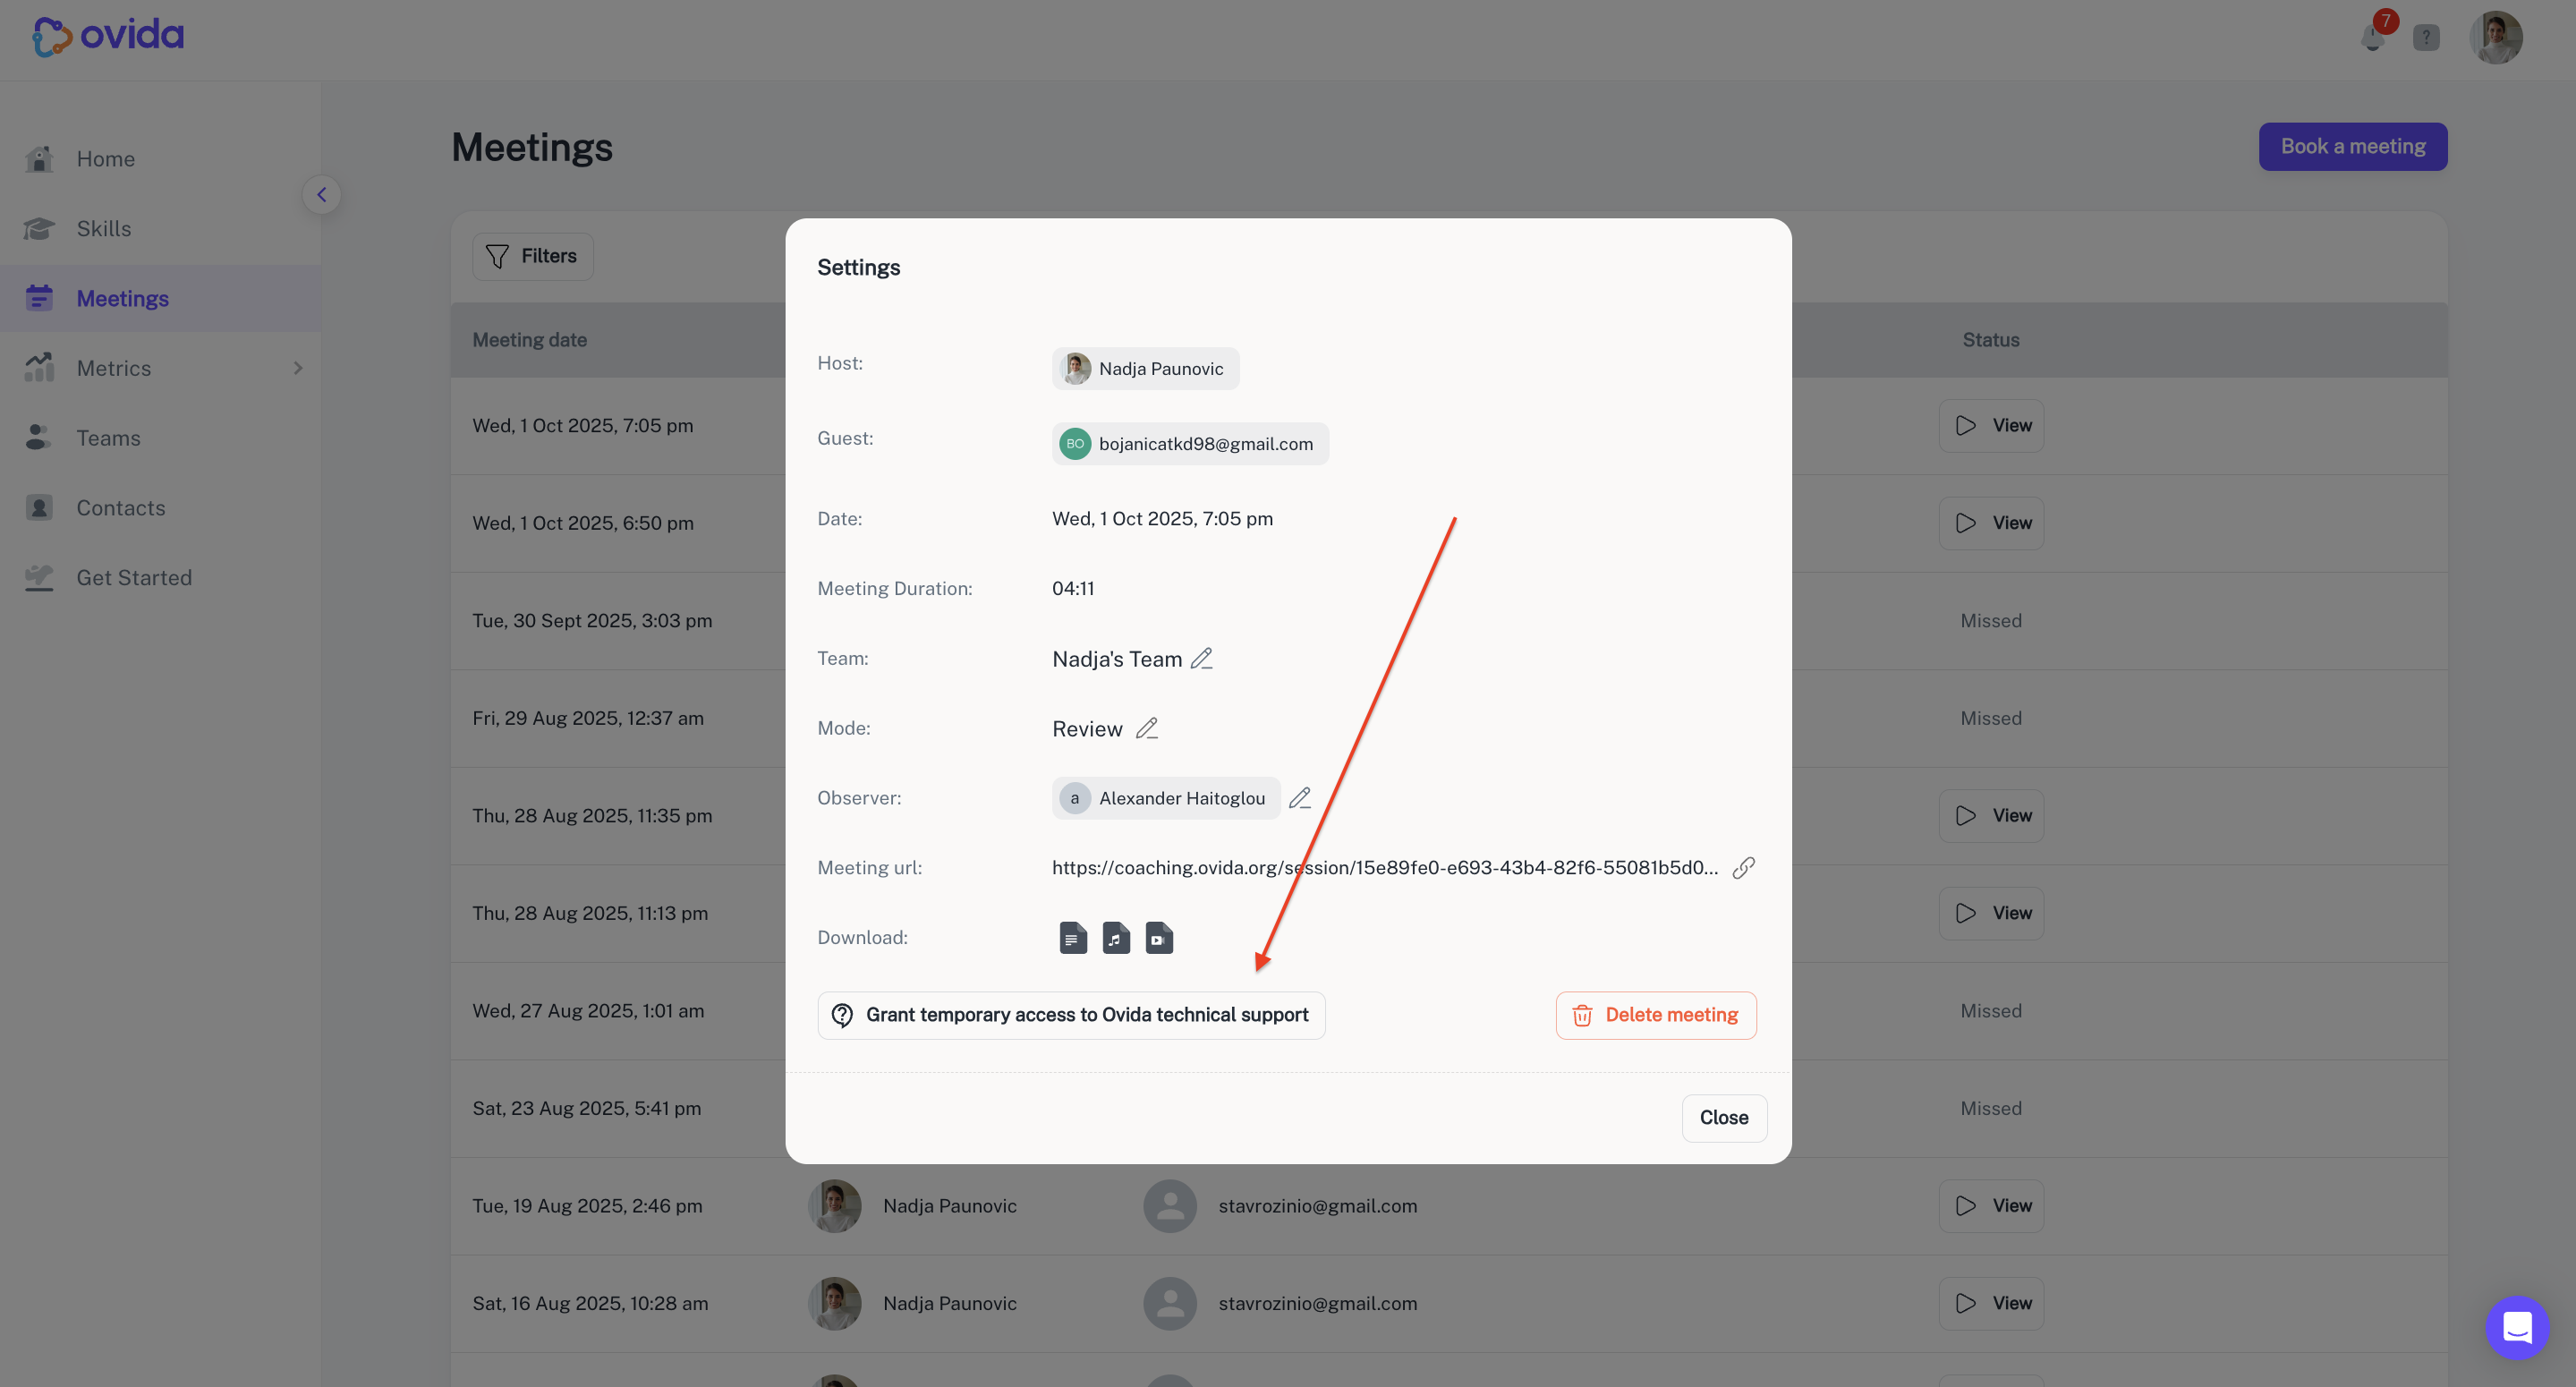Click the Teams people icon
The height and width of the screenshot is (1387, 2576).
39,437
